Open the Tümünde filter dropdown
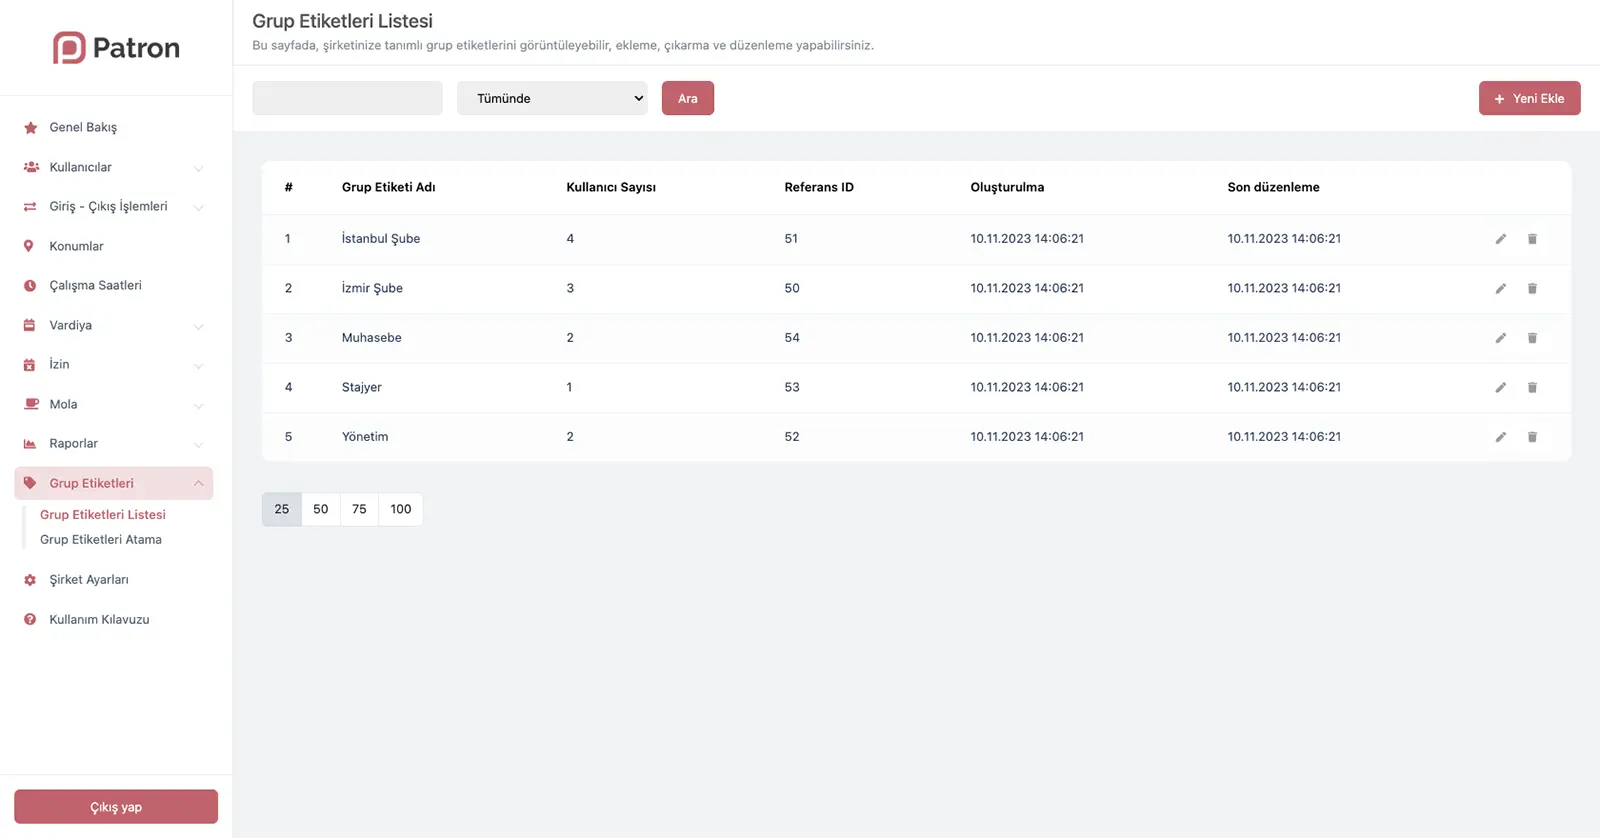The image size is (1600, 838). point(552,98)
